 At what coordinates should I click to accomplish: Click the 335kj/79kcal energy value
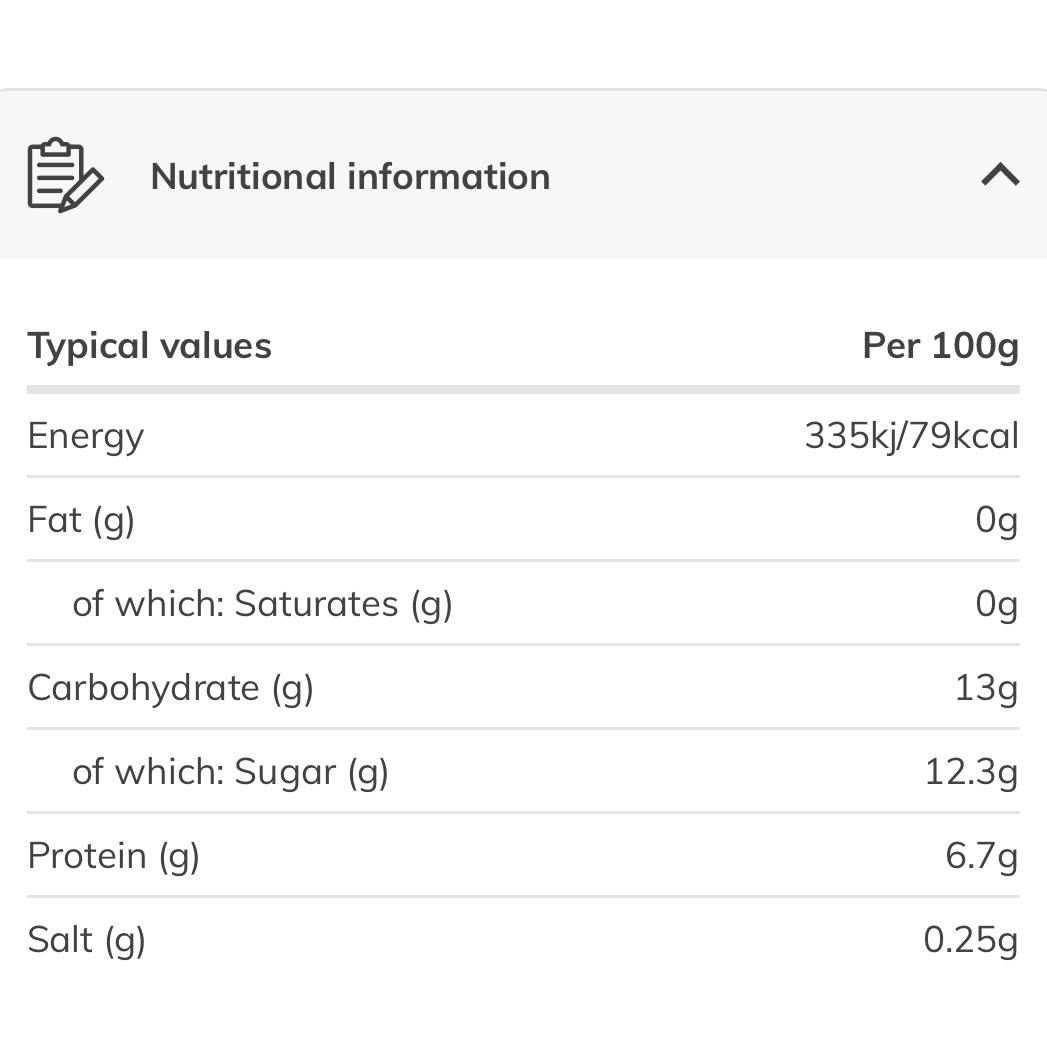pos(911,436)
